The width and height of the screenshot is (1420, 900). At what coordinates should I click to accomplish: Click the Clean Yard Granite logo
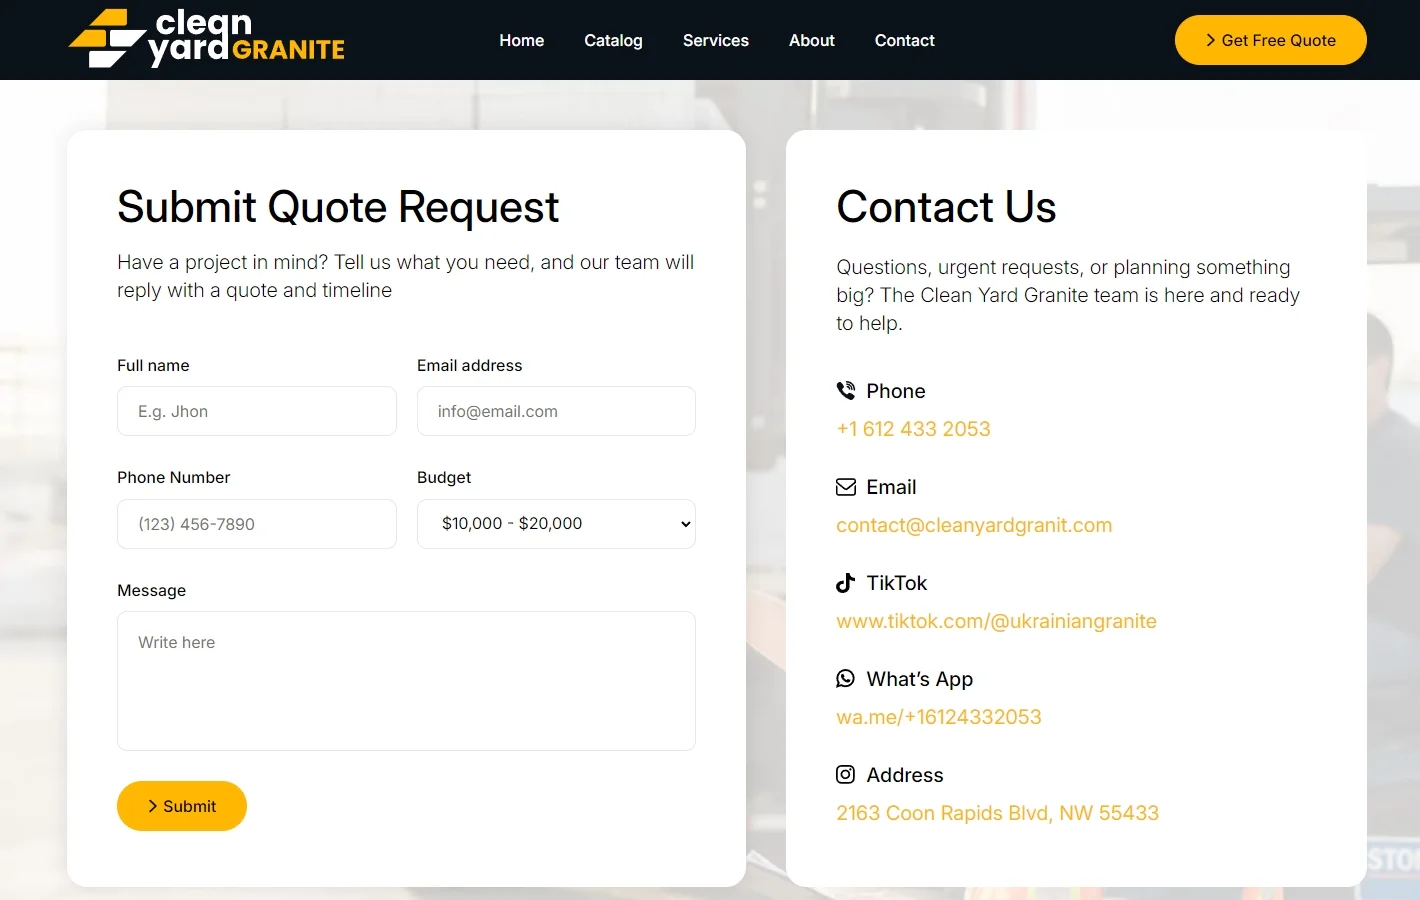[206, 38]
